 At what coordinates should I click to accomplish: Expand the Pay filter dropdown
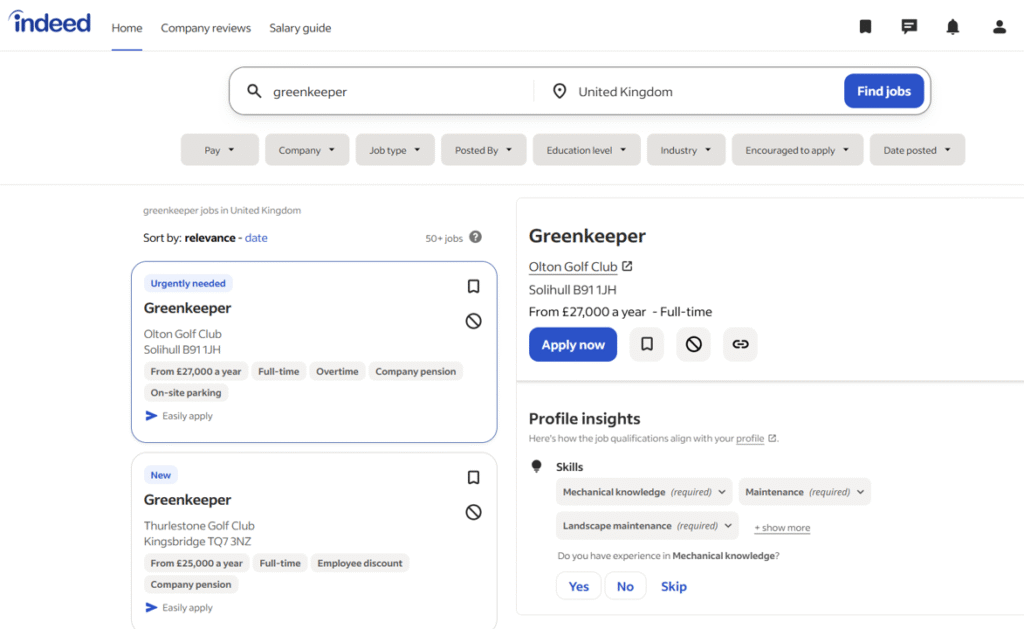[x=219, y=150]
